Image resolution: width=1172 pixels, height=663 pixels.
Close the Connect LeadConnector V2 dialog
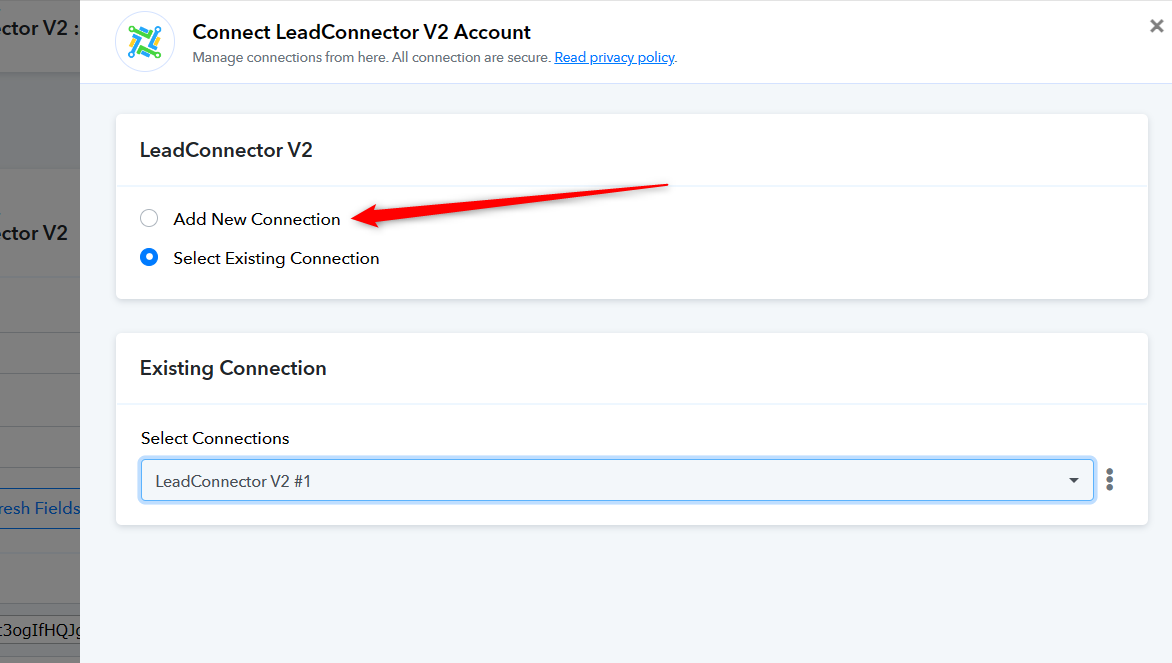1156,26
